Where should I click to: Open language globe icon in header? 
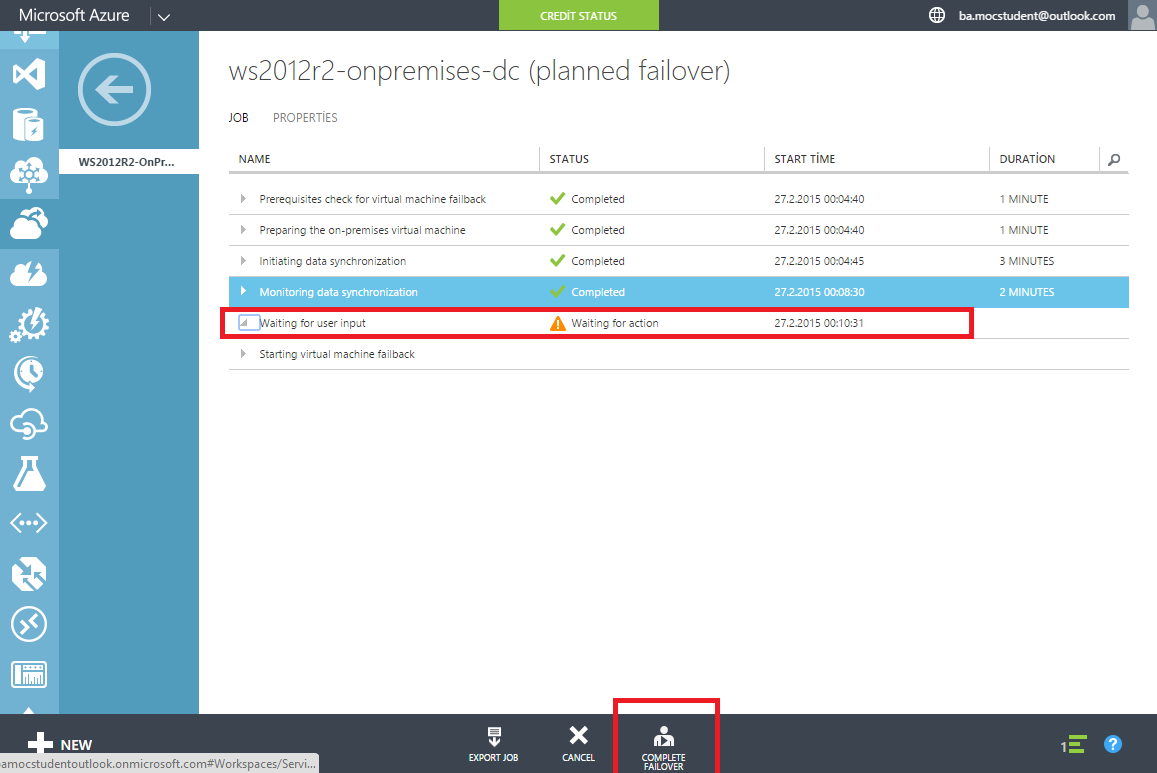[936, 15]
